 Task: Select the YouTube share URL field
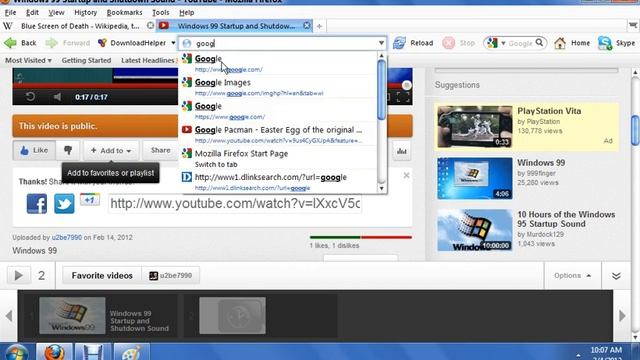click(x=235, y=204)
